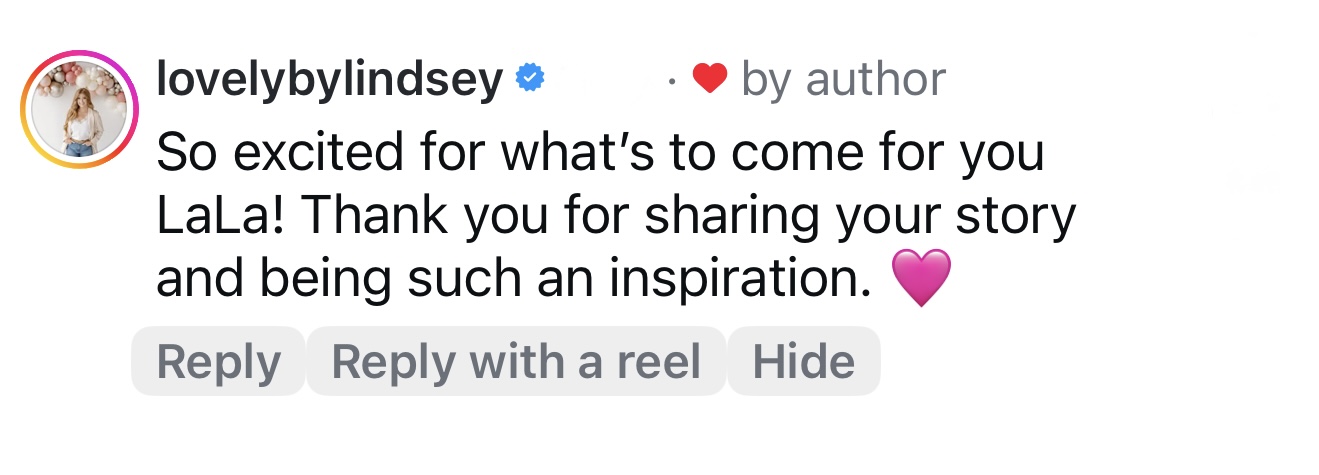Click the "by author" label
The image size is (1319, 475).
click(842, 80)
